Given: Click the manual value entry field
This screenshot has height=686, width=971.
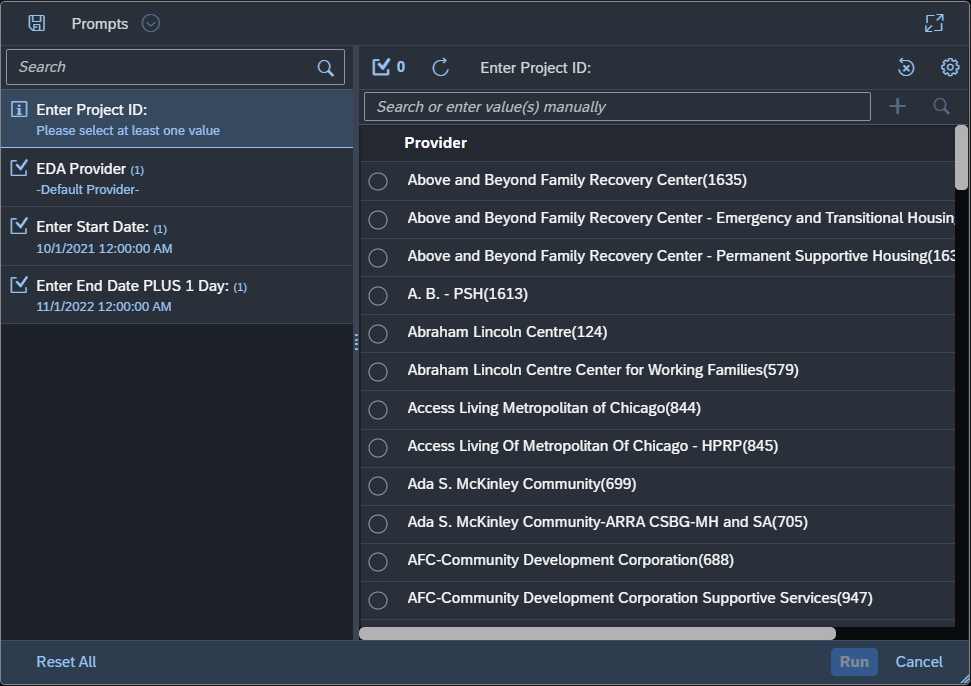Looking at the screenshot, I should [617, 107].
